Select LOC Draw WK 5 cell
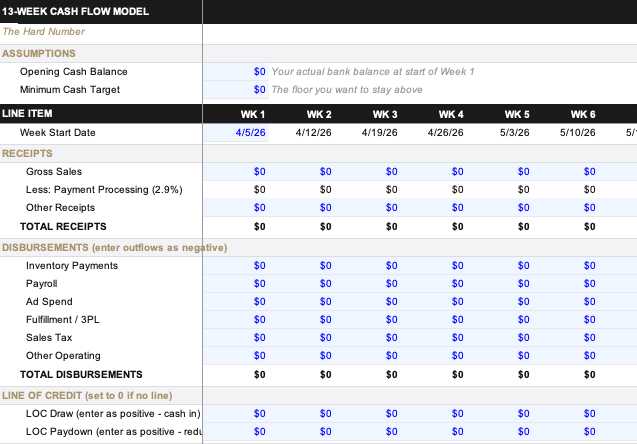The width and height of the screenshot is (637, 444). tap(500, 414)
